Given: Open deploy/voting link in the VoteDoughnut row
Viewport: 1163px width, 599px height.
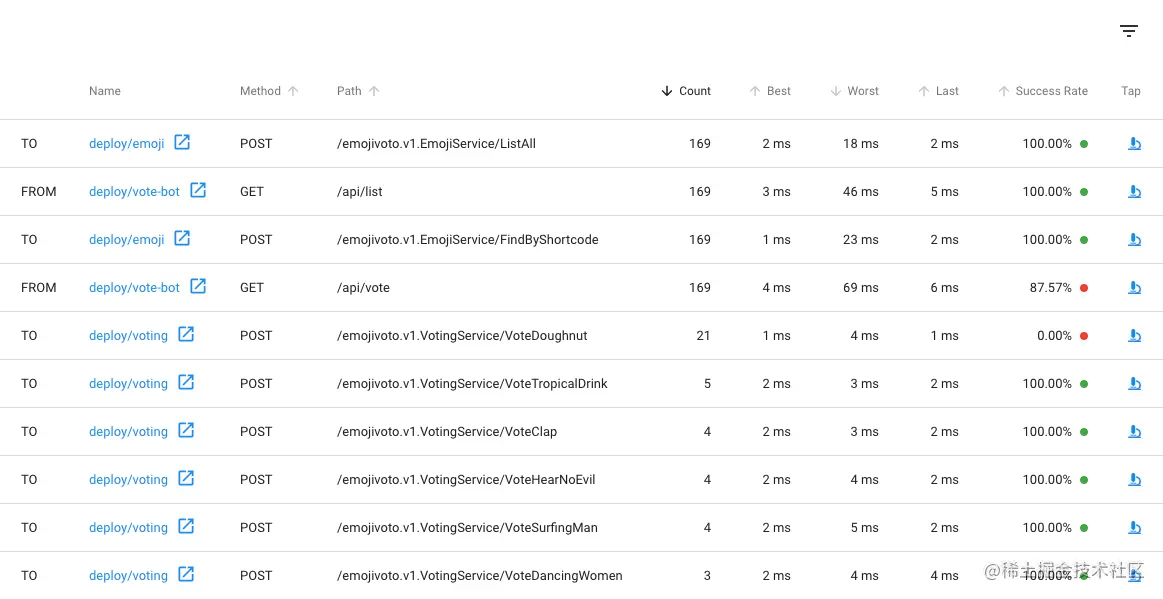Looking at the screenshot, I should (x=128, y=336).
